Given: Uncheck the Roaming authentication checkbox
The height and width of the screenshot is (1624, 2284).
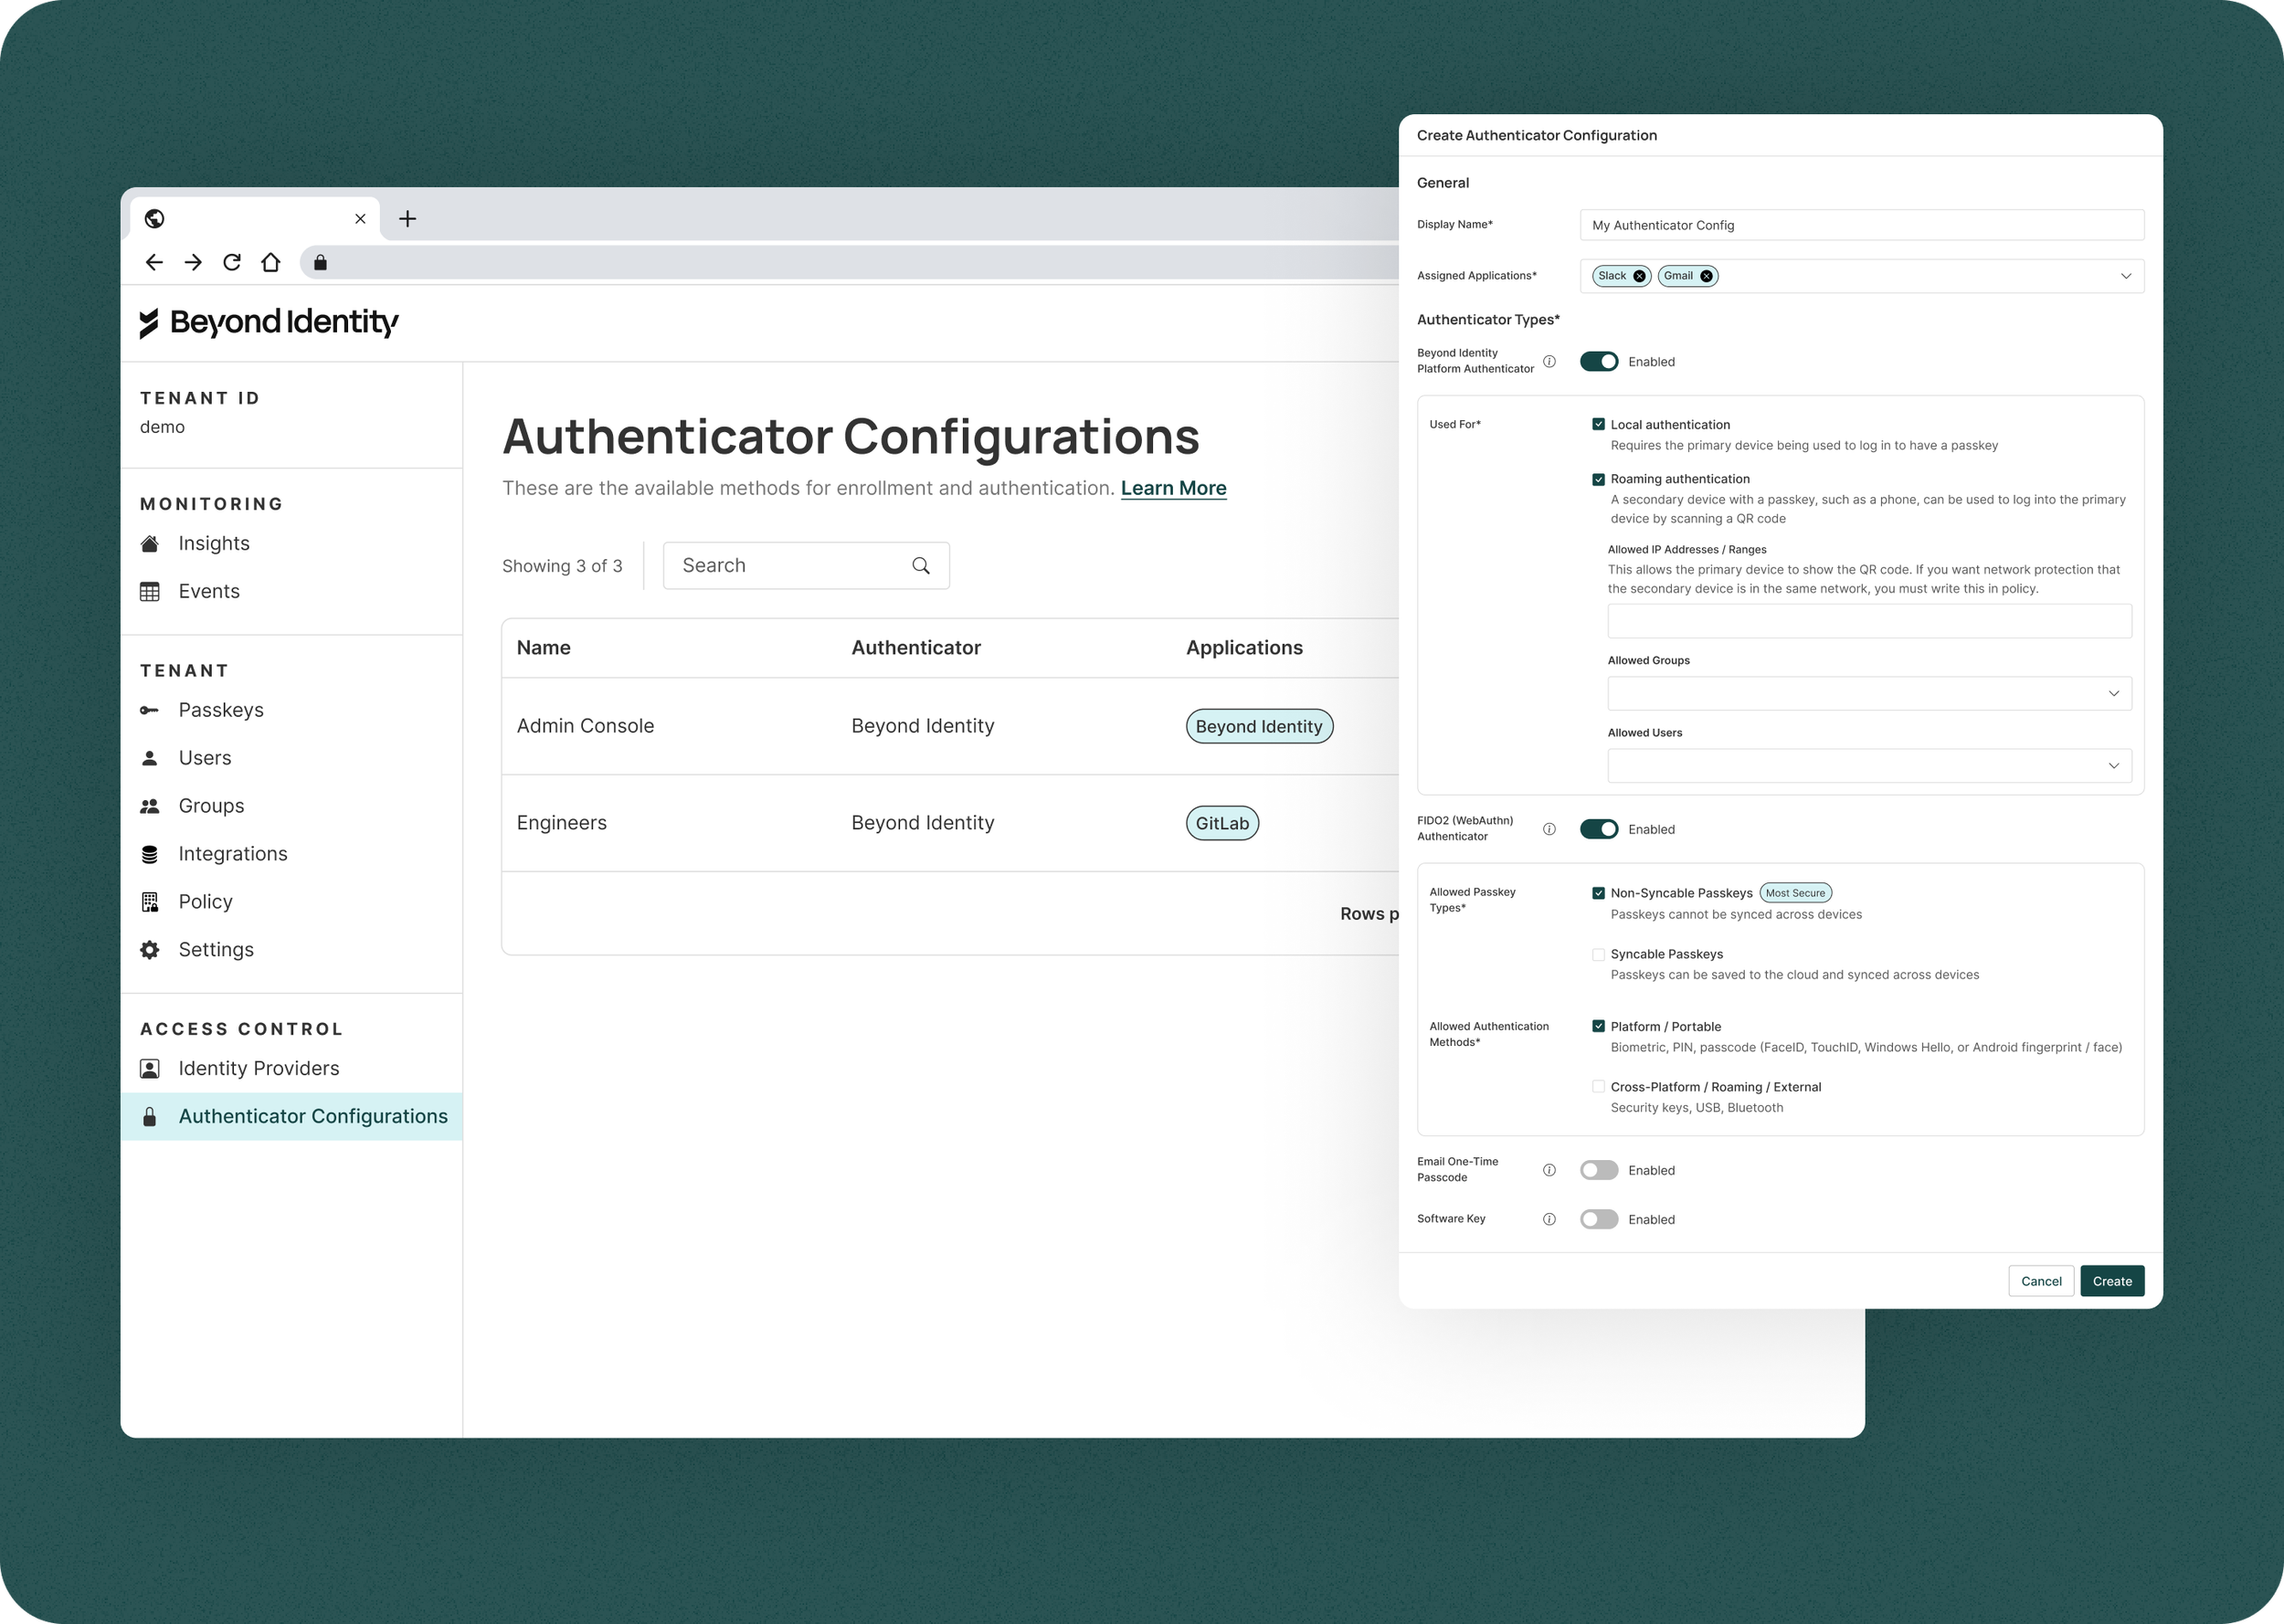Looking at the screenshot, I should point(1598,479).
